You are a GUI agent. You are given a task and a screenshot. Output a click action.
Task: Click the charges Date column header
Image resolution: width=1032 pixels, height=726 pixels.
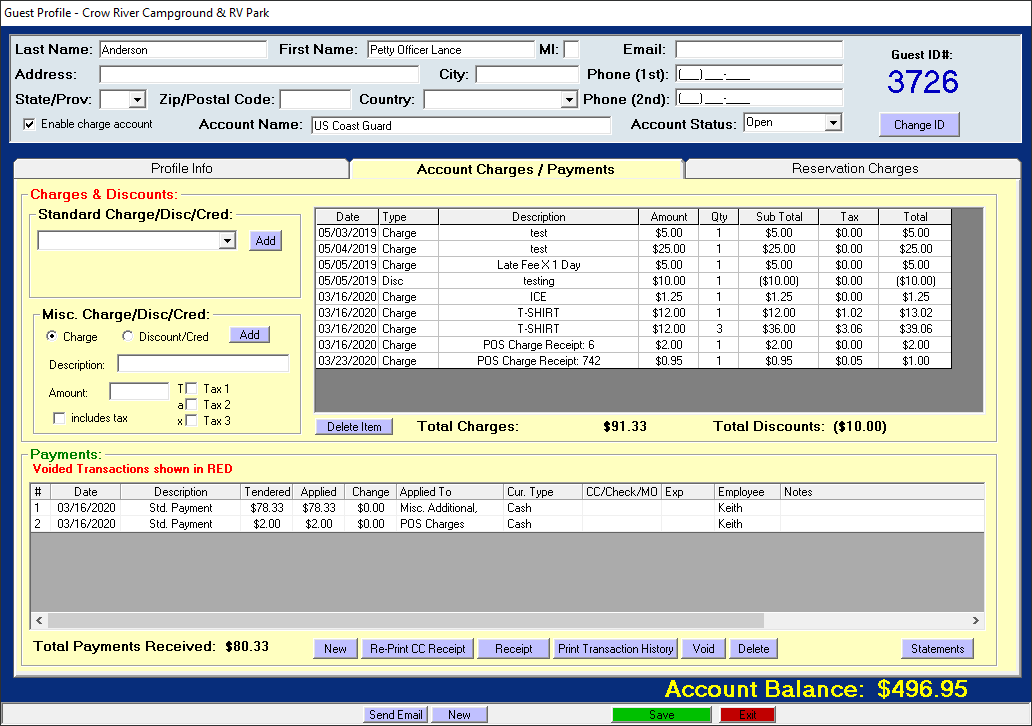348,217
